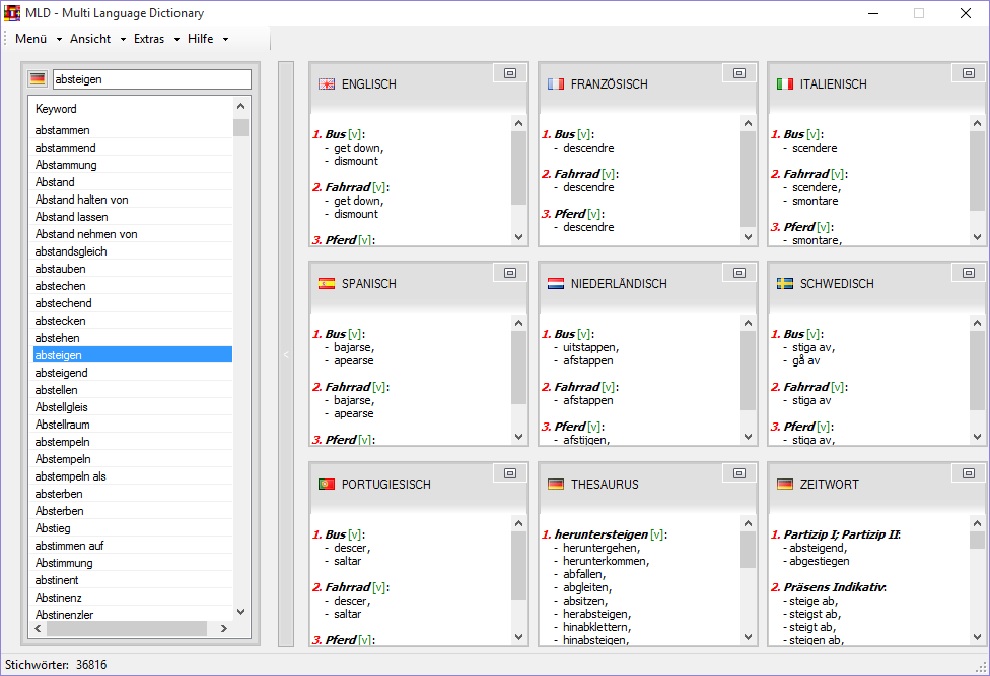990x676 pixels.
Task: Click the French flag icon in Französisch panel
Action: 556,84
